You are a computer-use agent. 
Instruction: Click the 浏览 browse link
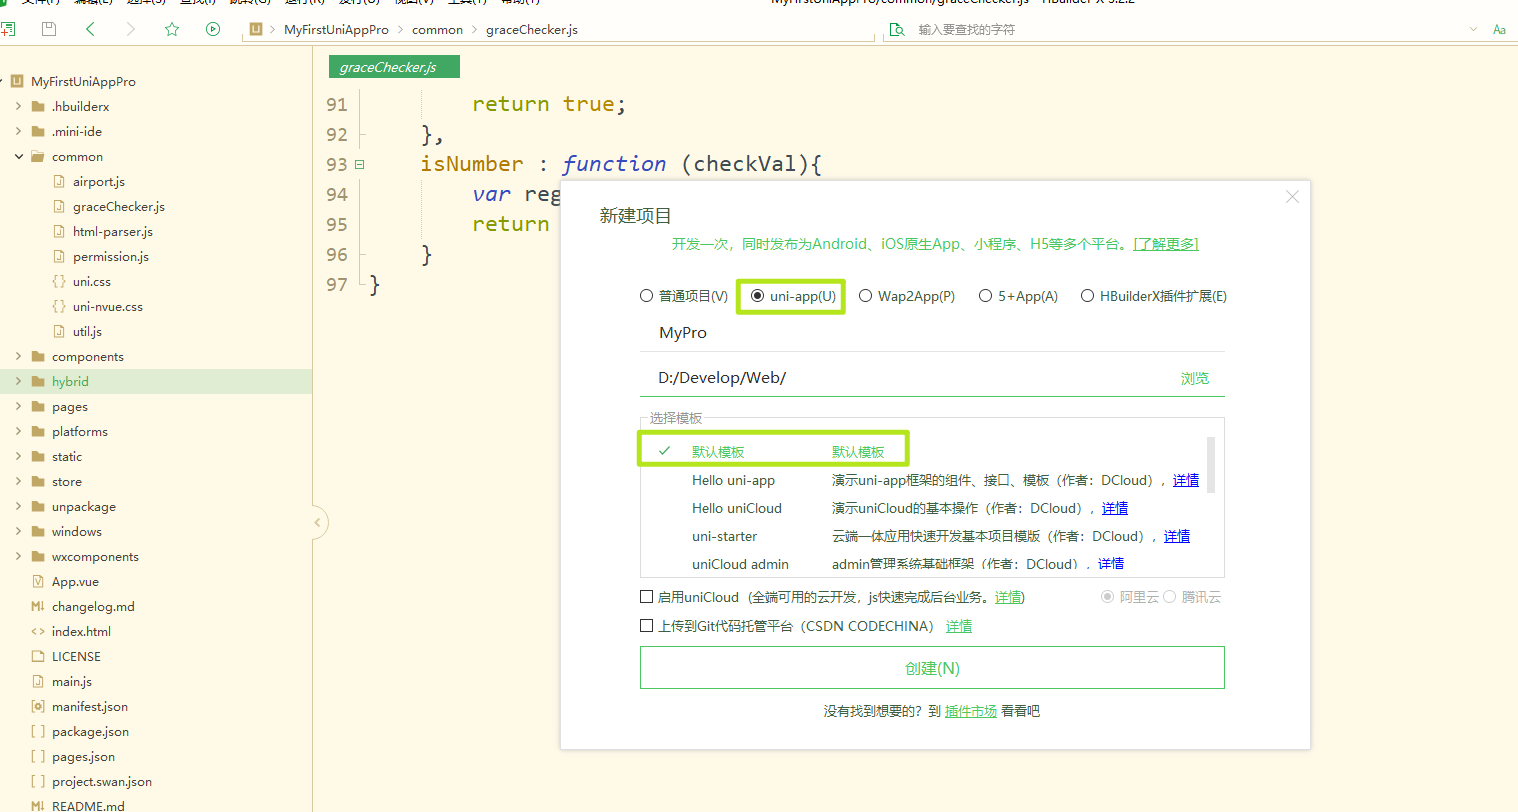point(1195,378)
